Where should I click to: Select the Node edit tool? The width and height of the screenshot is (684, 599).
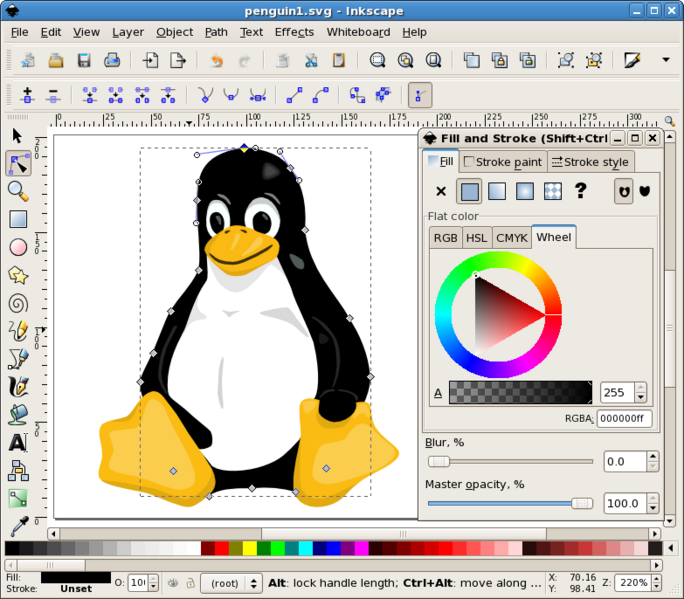18,164
